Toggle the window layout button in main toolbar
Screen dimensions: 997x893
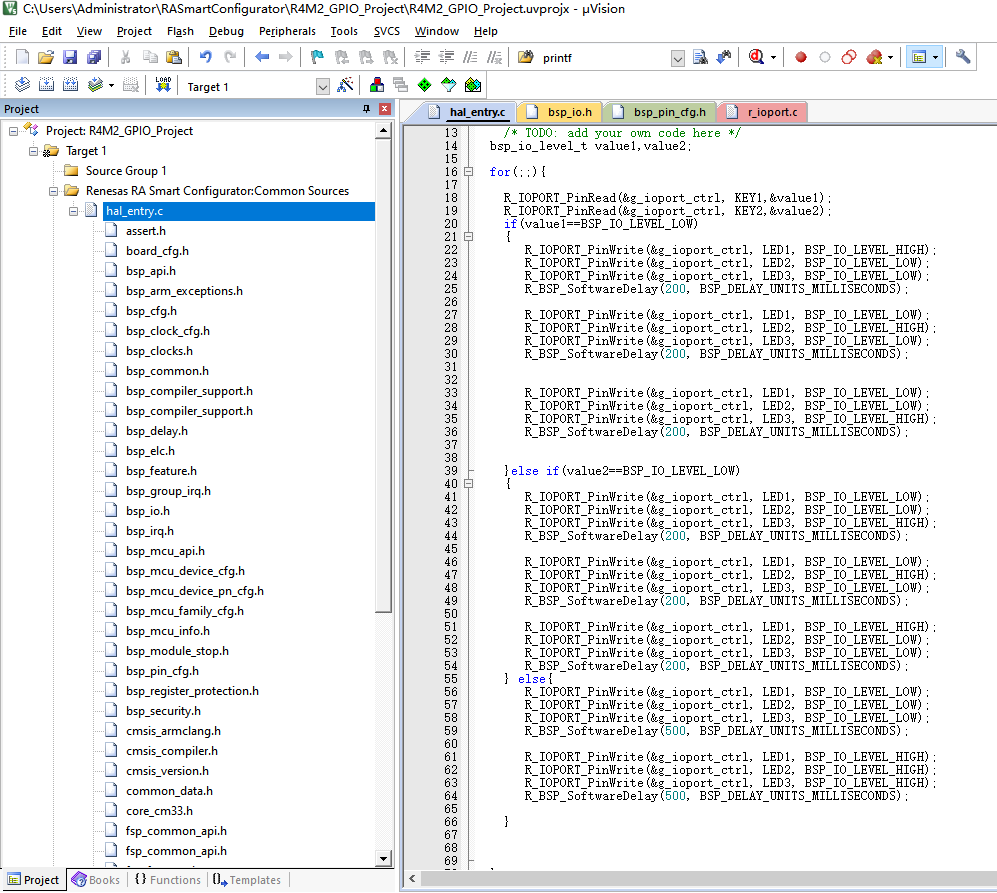point(919,57)
